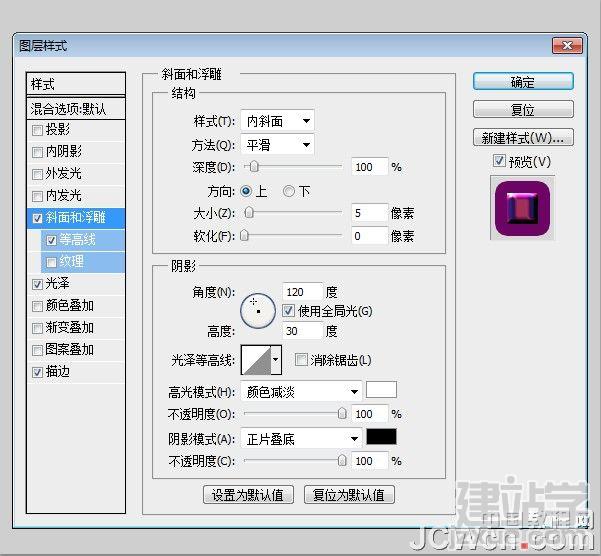601x556 pixels.
Task: Select the 纹理 sub-item label
Action: (71, 262)
